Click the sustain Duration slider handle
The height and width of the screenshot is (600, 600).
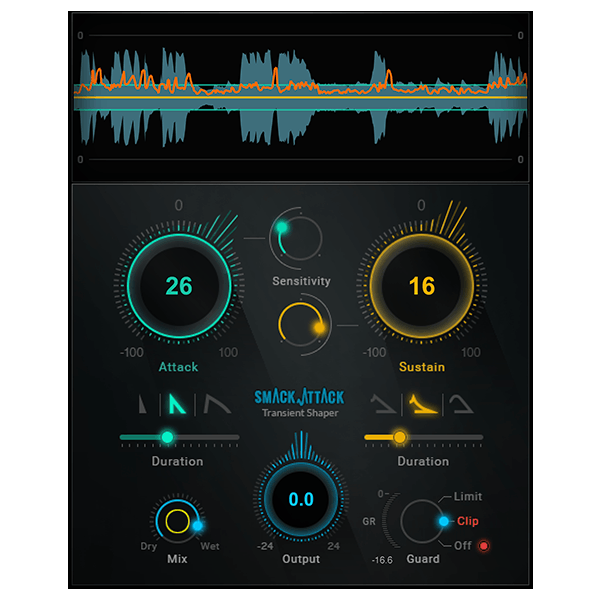[x=400, y=437]
